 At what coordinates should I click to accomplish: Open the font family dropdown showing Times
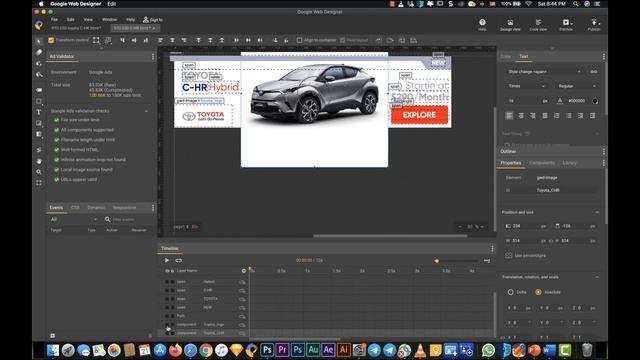pyautogui.click(x=526, y=86)
